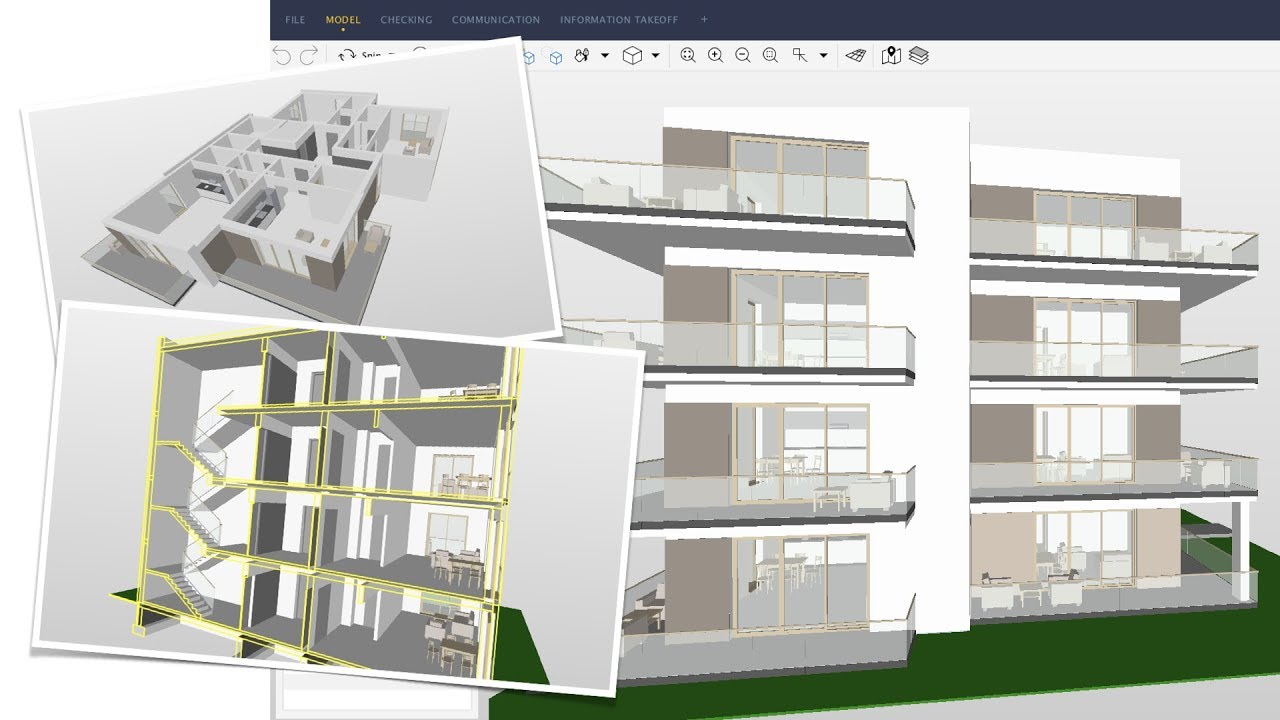Click the map location pin icon

coord(891,56)
